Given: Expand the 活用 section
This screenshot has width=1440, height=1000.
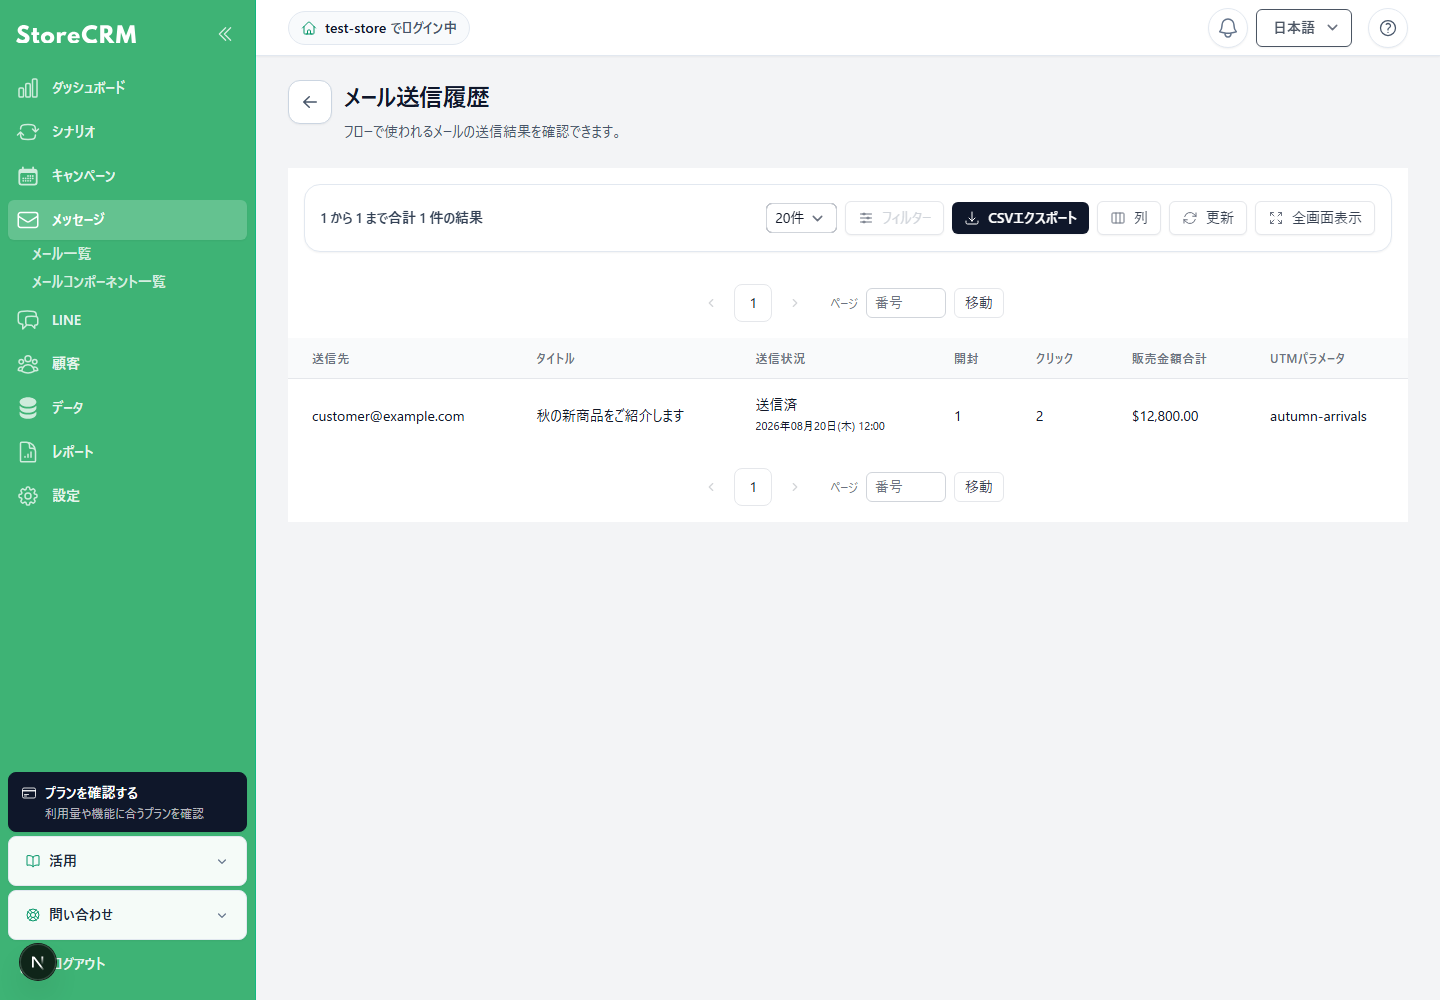Looking at the screenshot, I should click(127, 861).
